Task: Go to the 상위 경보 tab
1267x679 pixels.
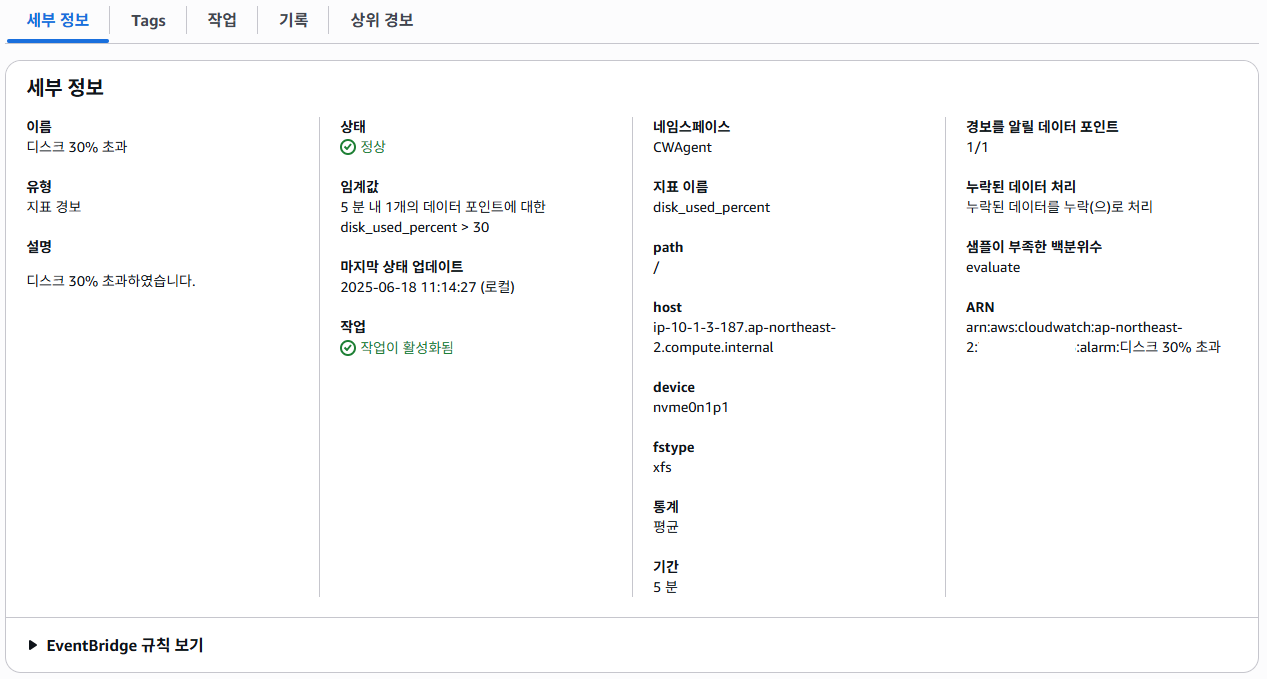Action: point(382,20)
